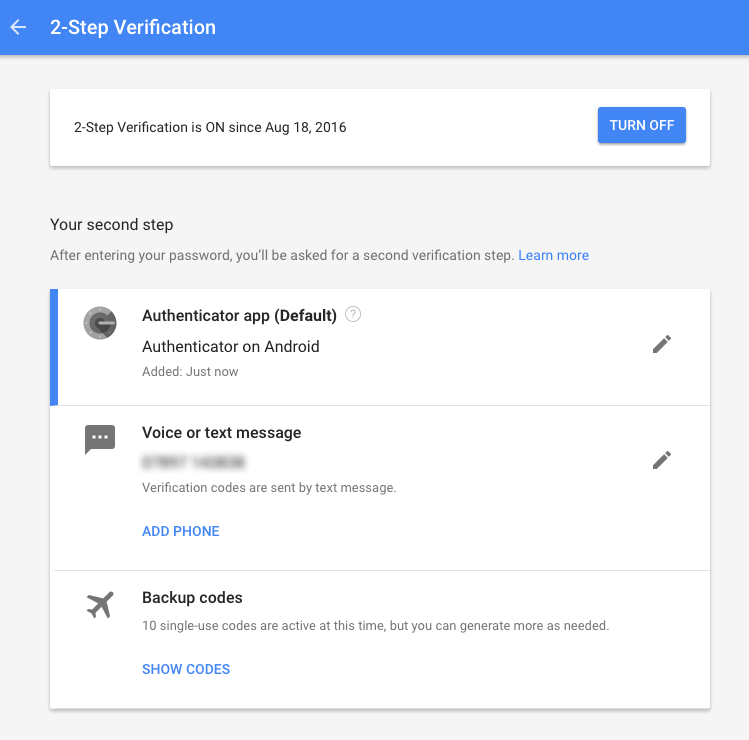
Task: Turn off 2-Step Verification
Action: (x=642, y=125)
